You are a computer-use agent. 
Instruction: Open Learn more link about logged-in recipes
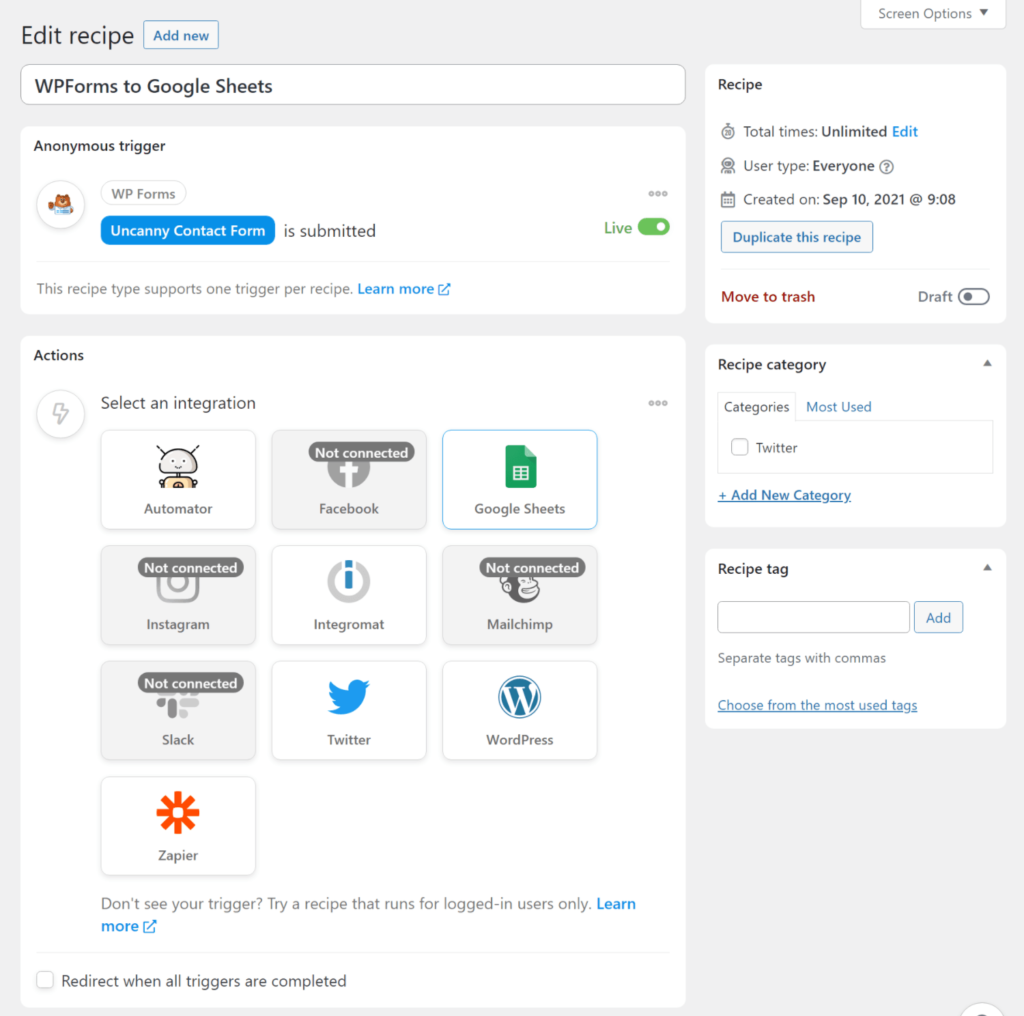tap(616, 904)
